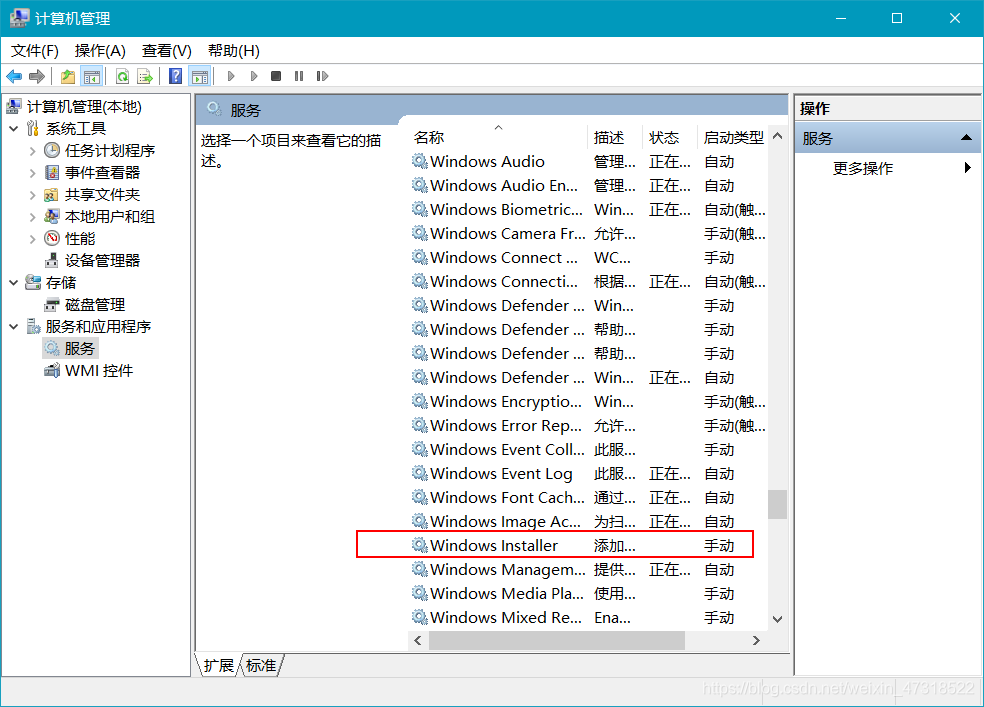Collapse the 服务 actions section arrow
The image size is (984, 707).
[966, 138]
